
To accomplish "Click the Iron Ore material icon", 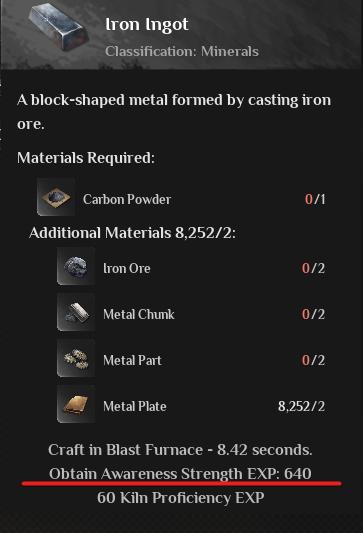I will coord(76,266).
